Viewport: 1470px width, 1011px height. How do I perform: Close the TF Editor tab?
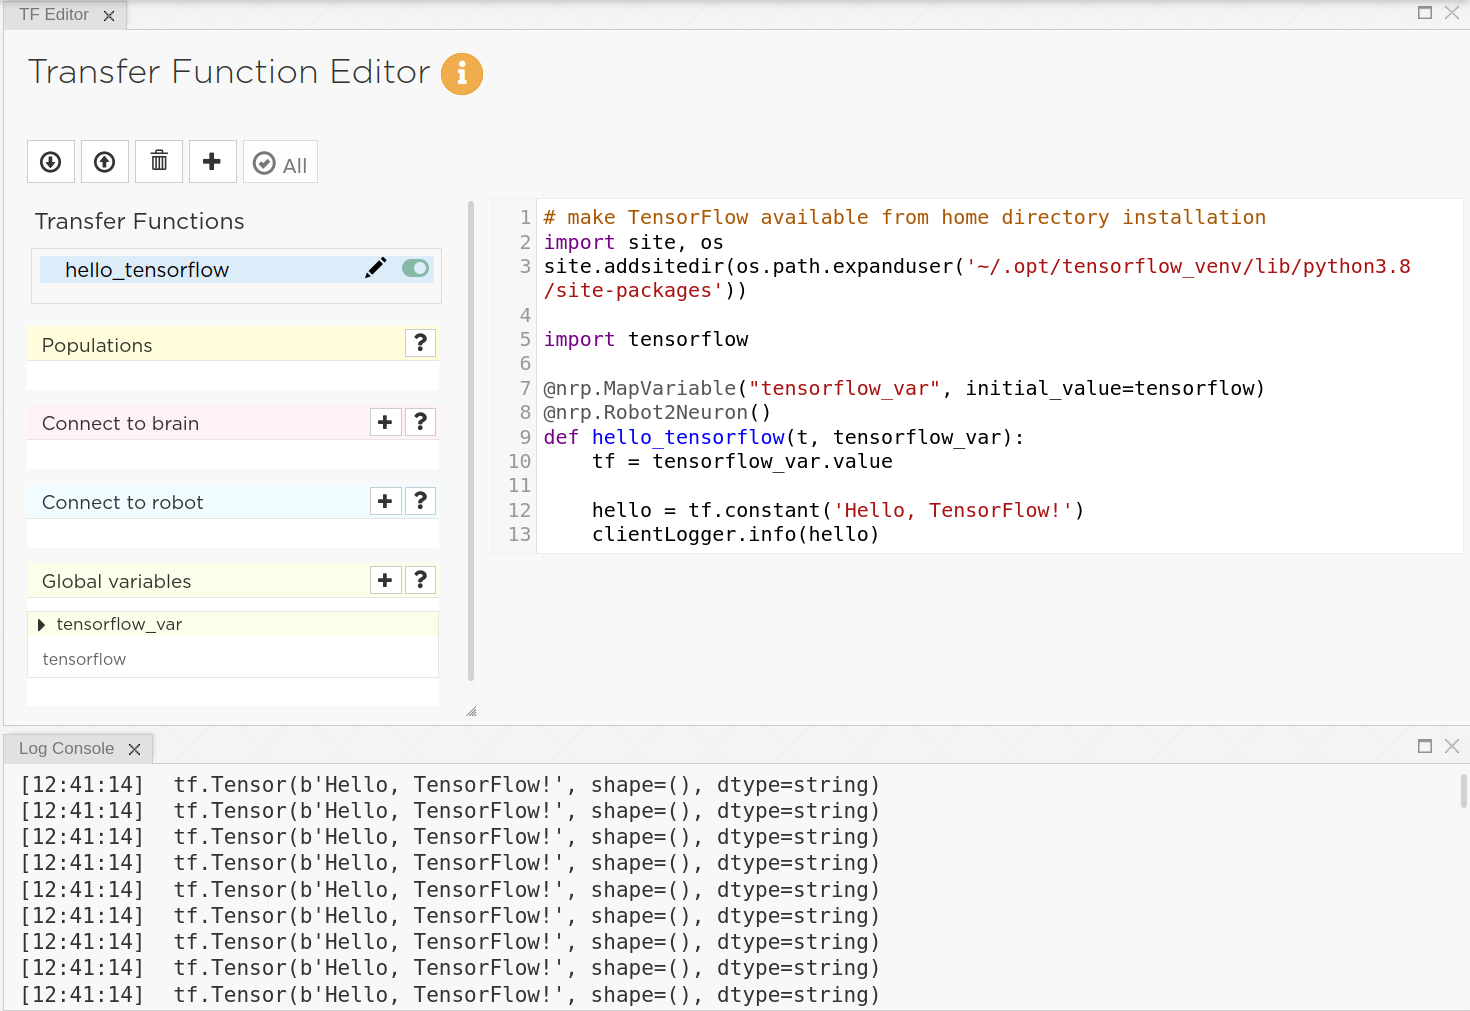click(x=109, y=16)
